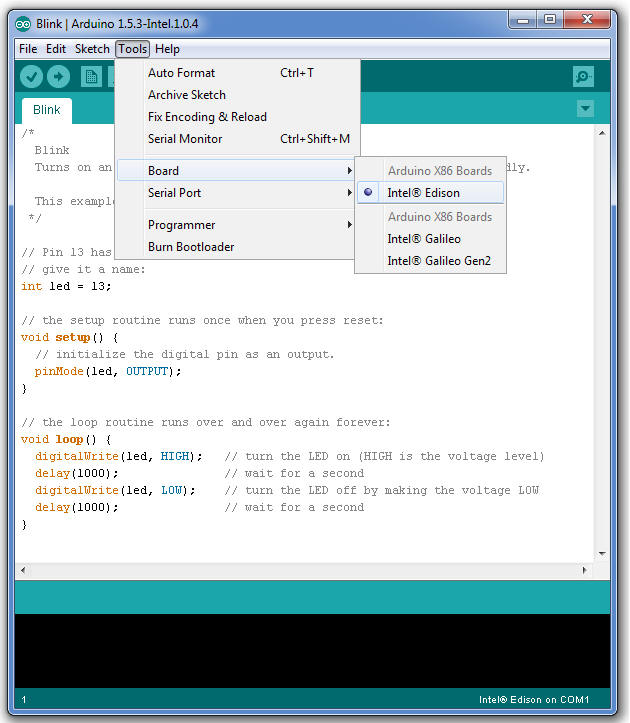Open the Sketch menu
630x723 pixels.
pyautogui.click(x=92, y=49)
